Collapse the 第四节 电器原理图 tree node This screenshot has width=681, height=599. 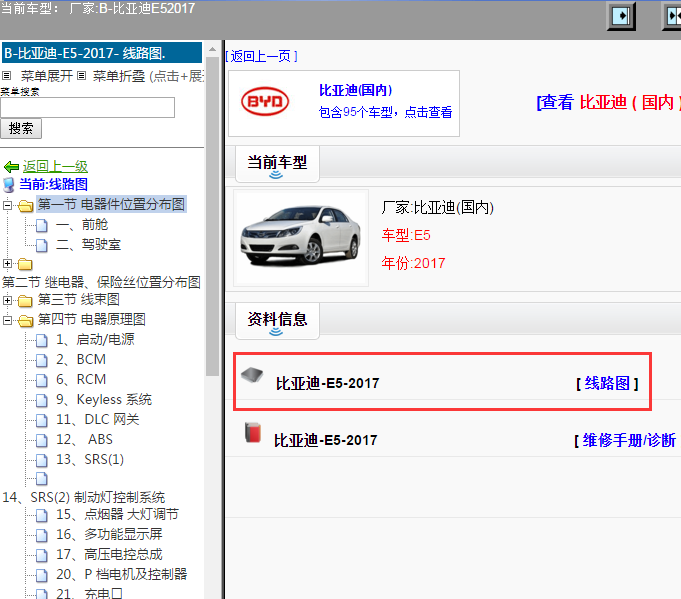tap(8, 320)
